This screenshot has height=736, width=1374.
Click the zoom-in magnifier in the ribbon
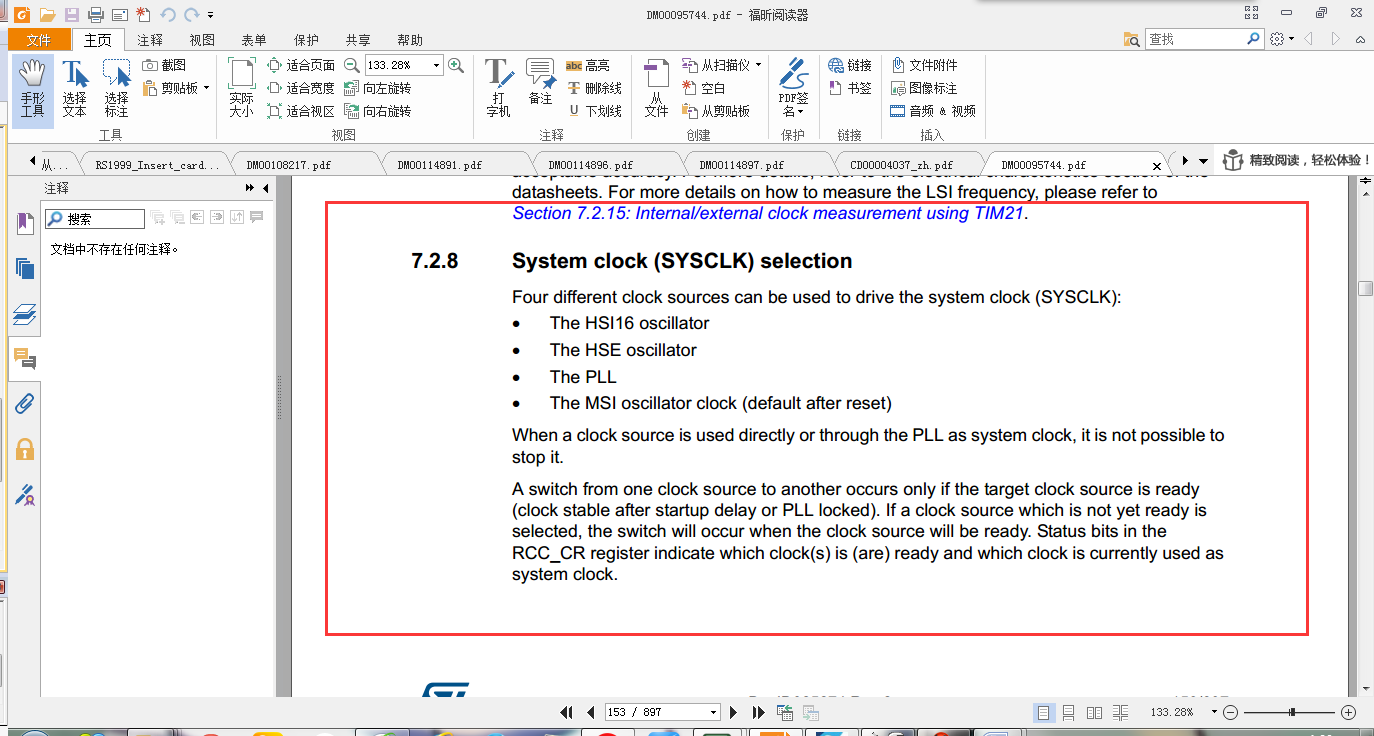(x=456, y=65)
